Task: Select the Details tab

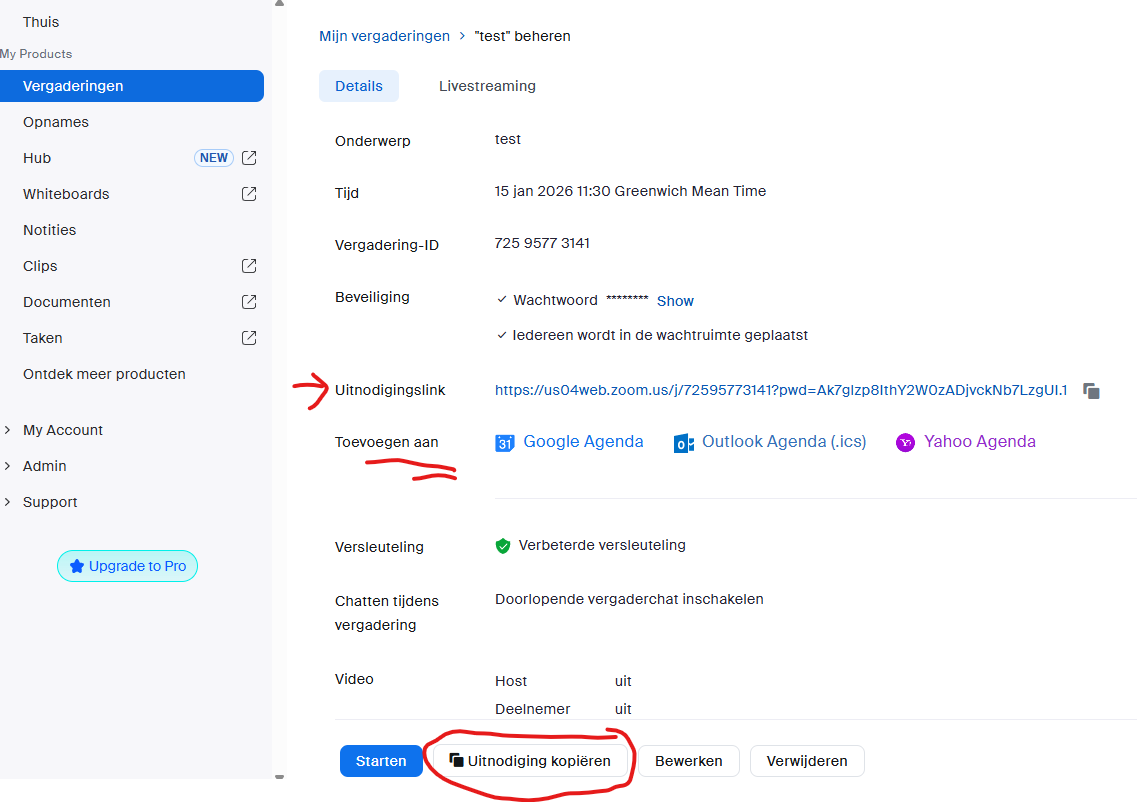Action: pos(358,86)
